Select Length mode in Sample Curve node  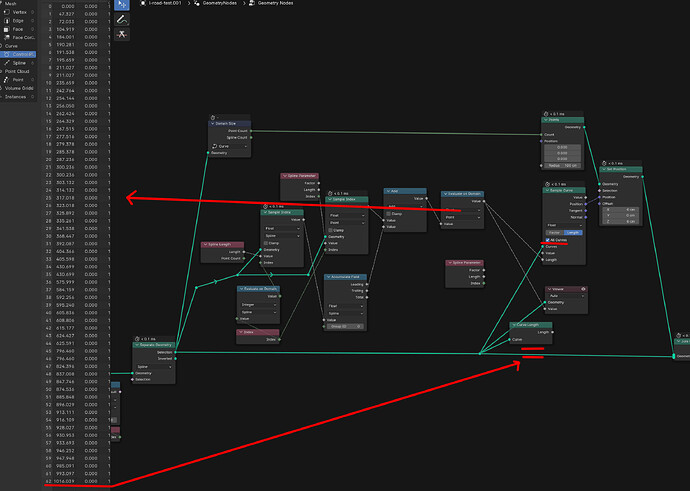[573, 232]
